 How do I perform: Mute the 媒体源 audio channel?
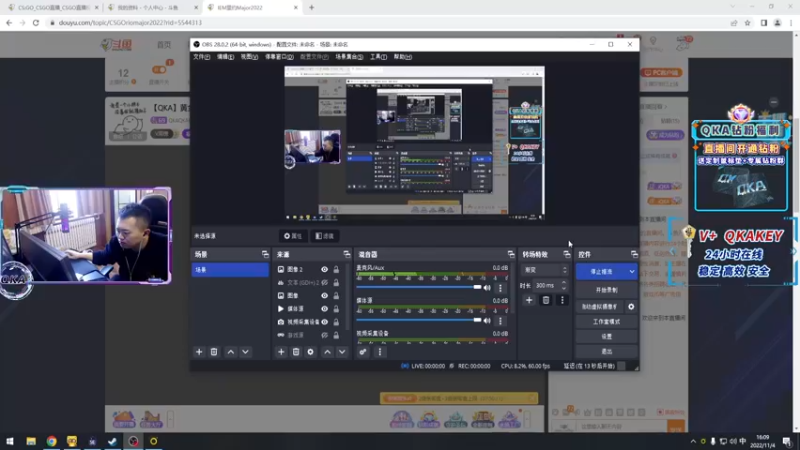click(487, 321)
